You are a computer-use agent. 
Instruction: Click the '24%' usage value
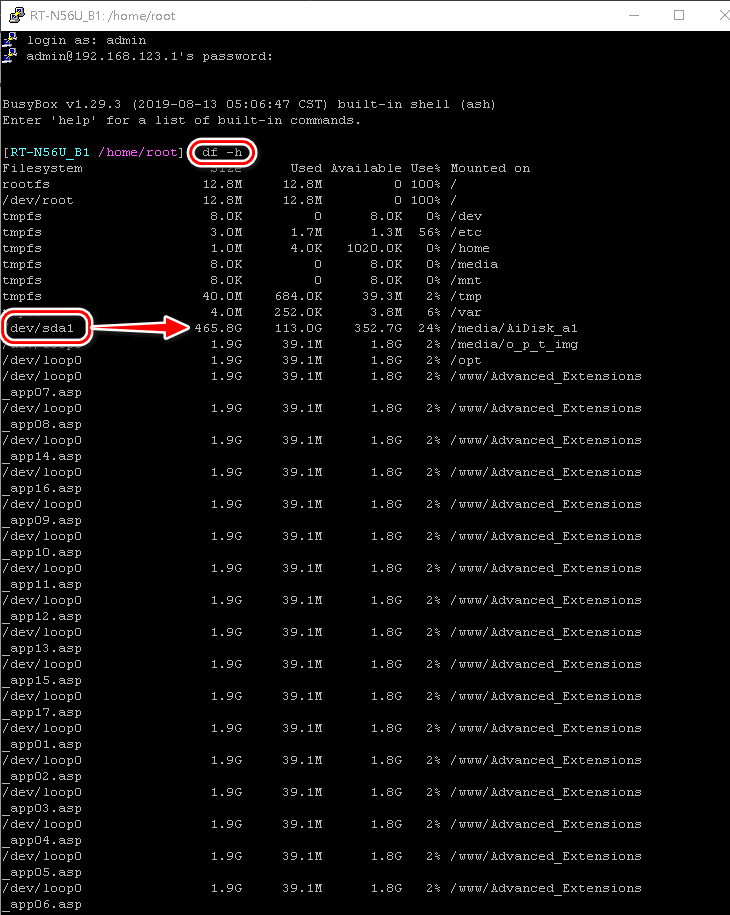tap(429, 328)
